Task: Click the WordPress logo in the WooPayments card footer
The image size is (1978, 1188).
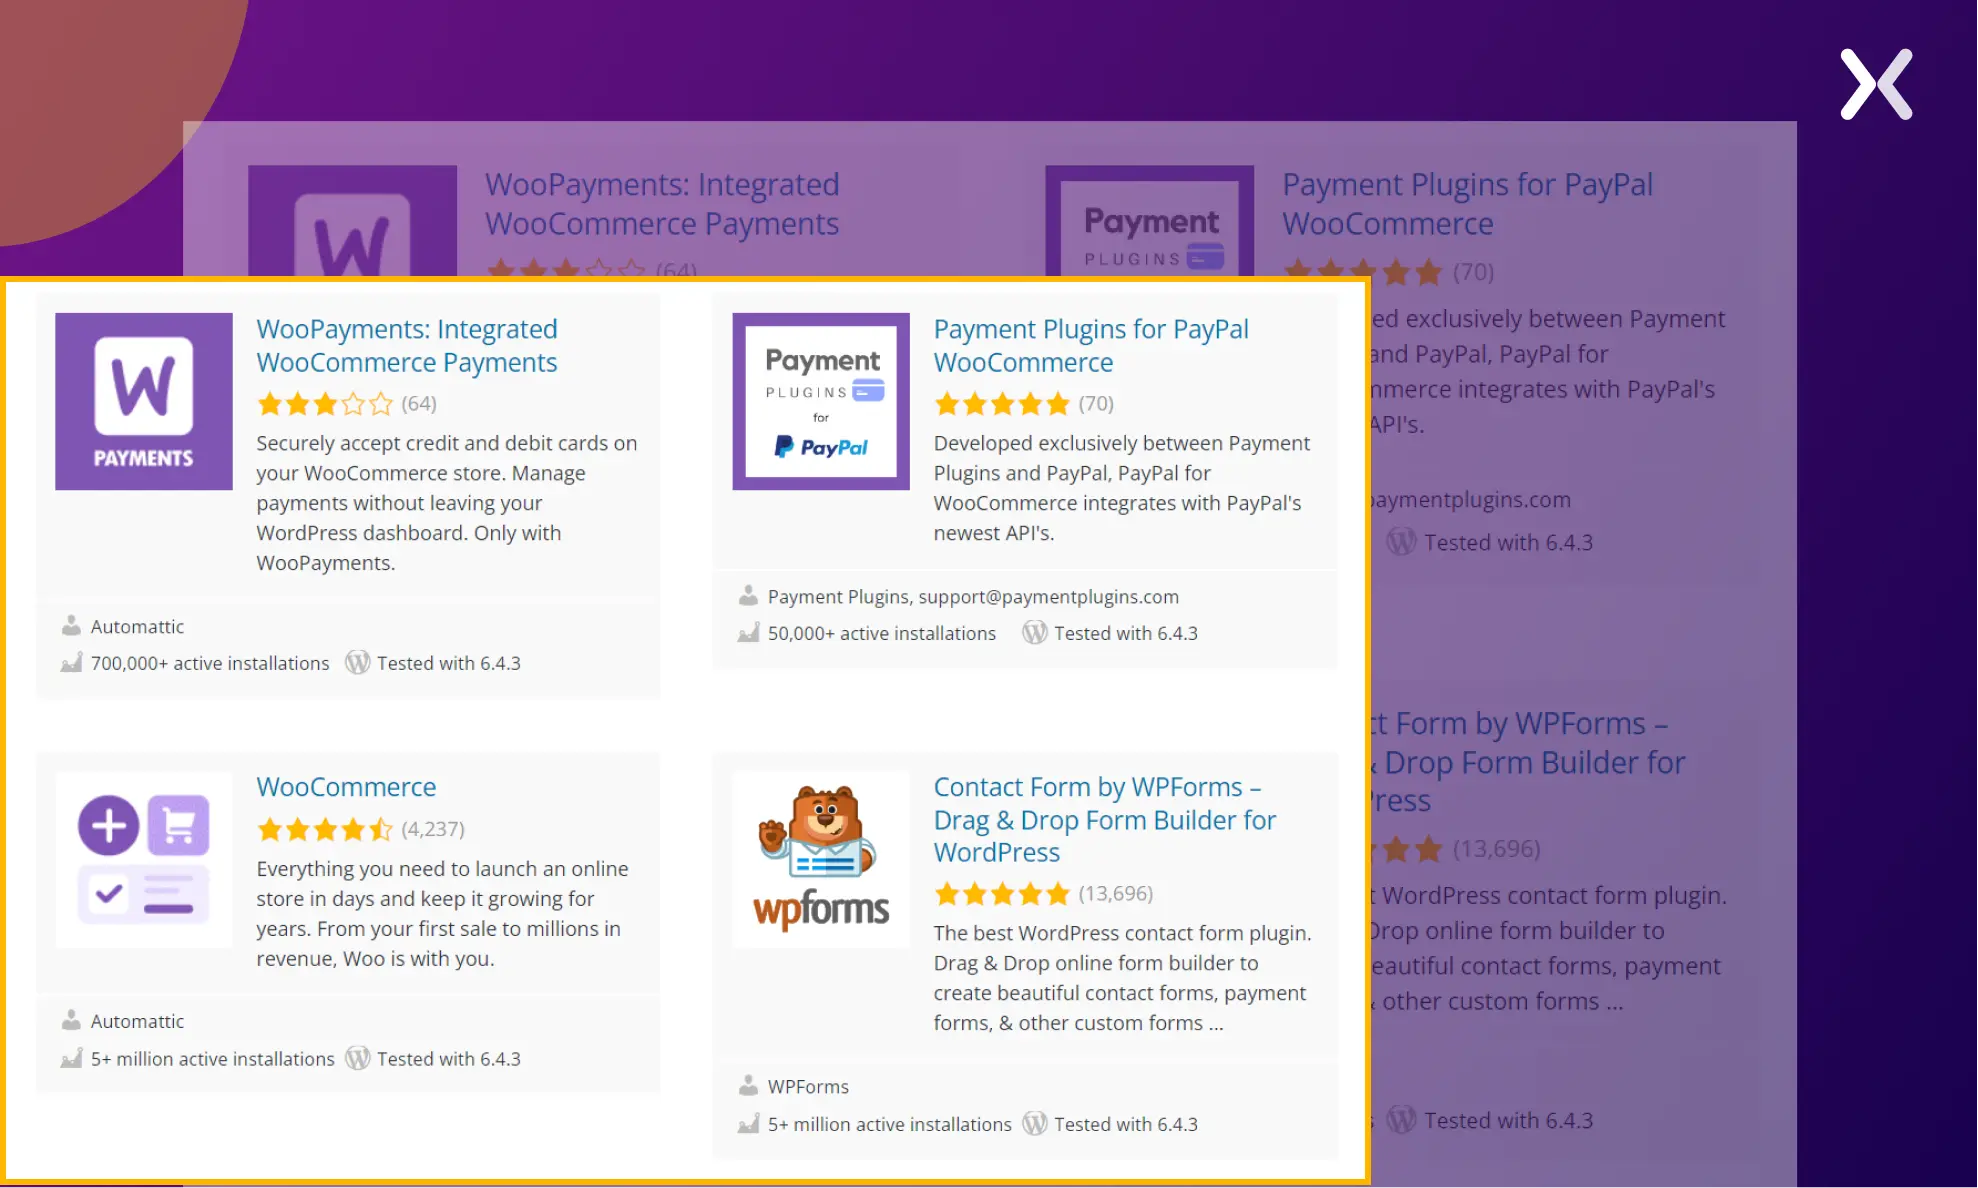Action: click(358, 662)
